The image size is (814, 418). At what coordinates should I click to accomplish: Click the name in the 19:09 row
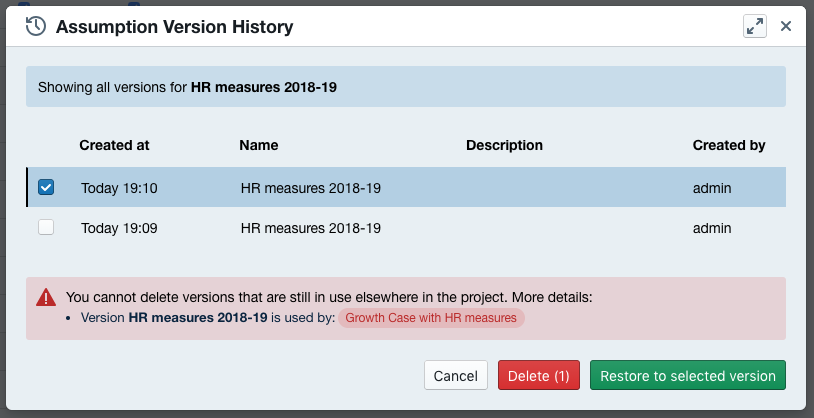(310, 228)
